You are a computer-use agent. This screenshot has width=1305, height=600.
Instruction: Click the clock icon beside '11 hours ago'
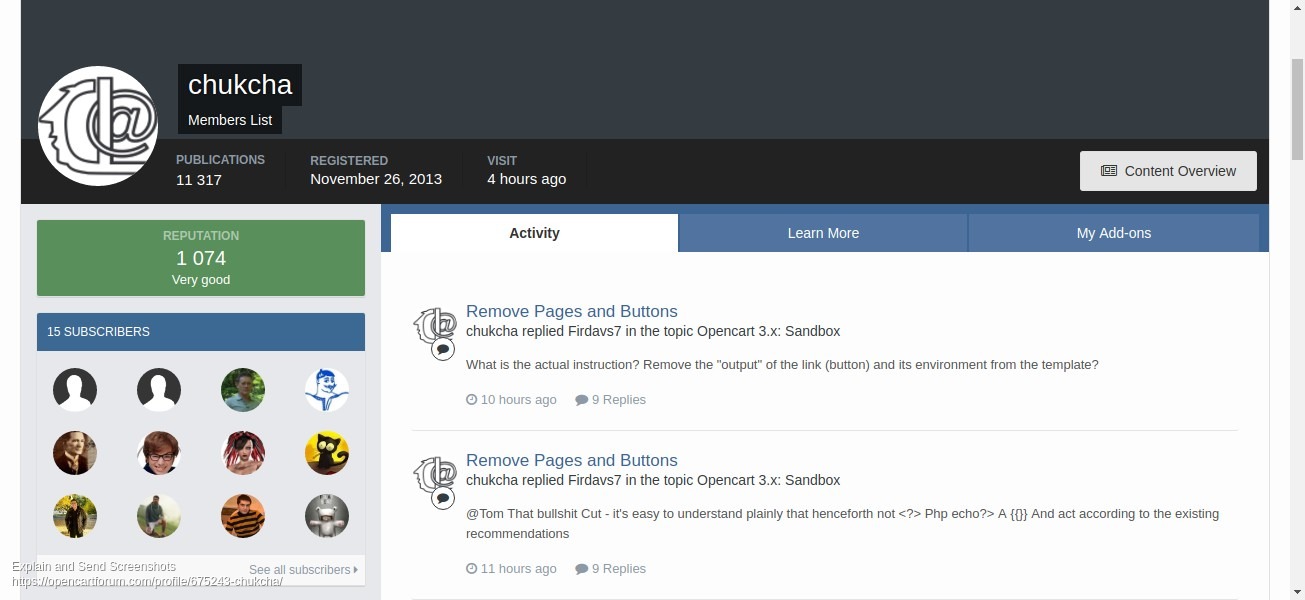(472, 569)
